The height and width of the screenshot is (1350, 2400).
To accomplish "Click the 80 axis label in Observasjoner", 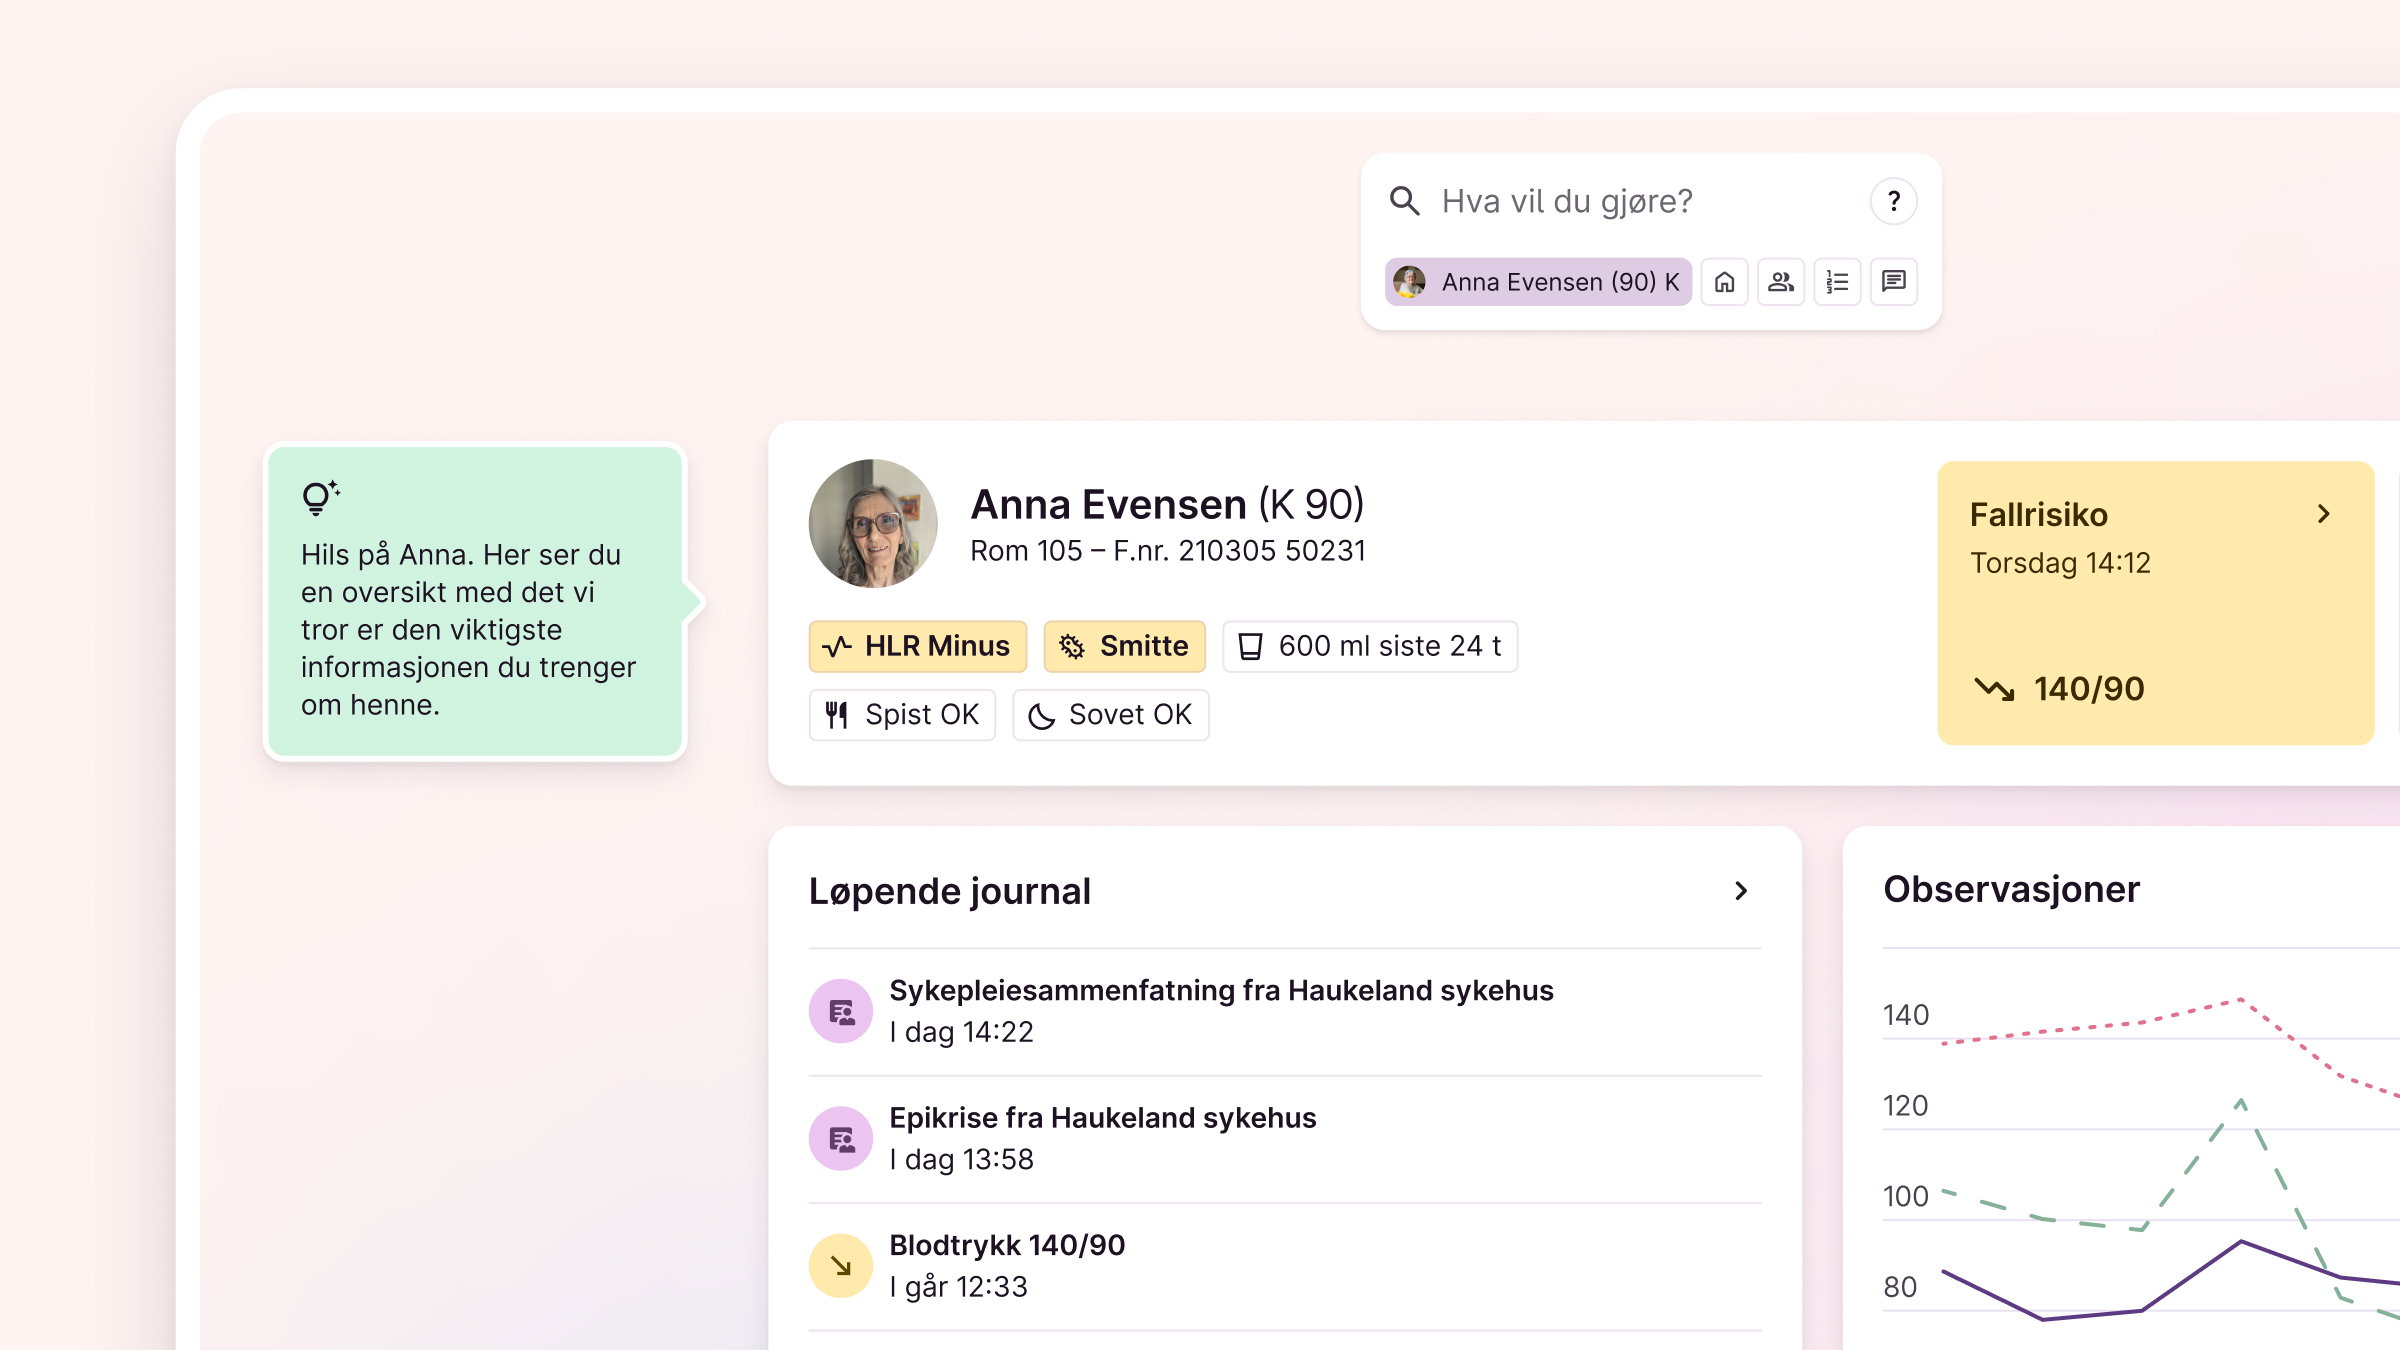I will (x=1901, y=1287).
